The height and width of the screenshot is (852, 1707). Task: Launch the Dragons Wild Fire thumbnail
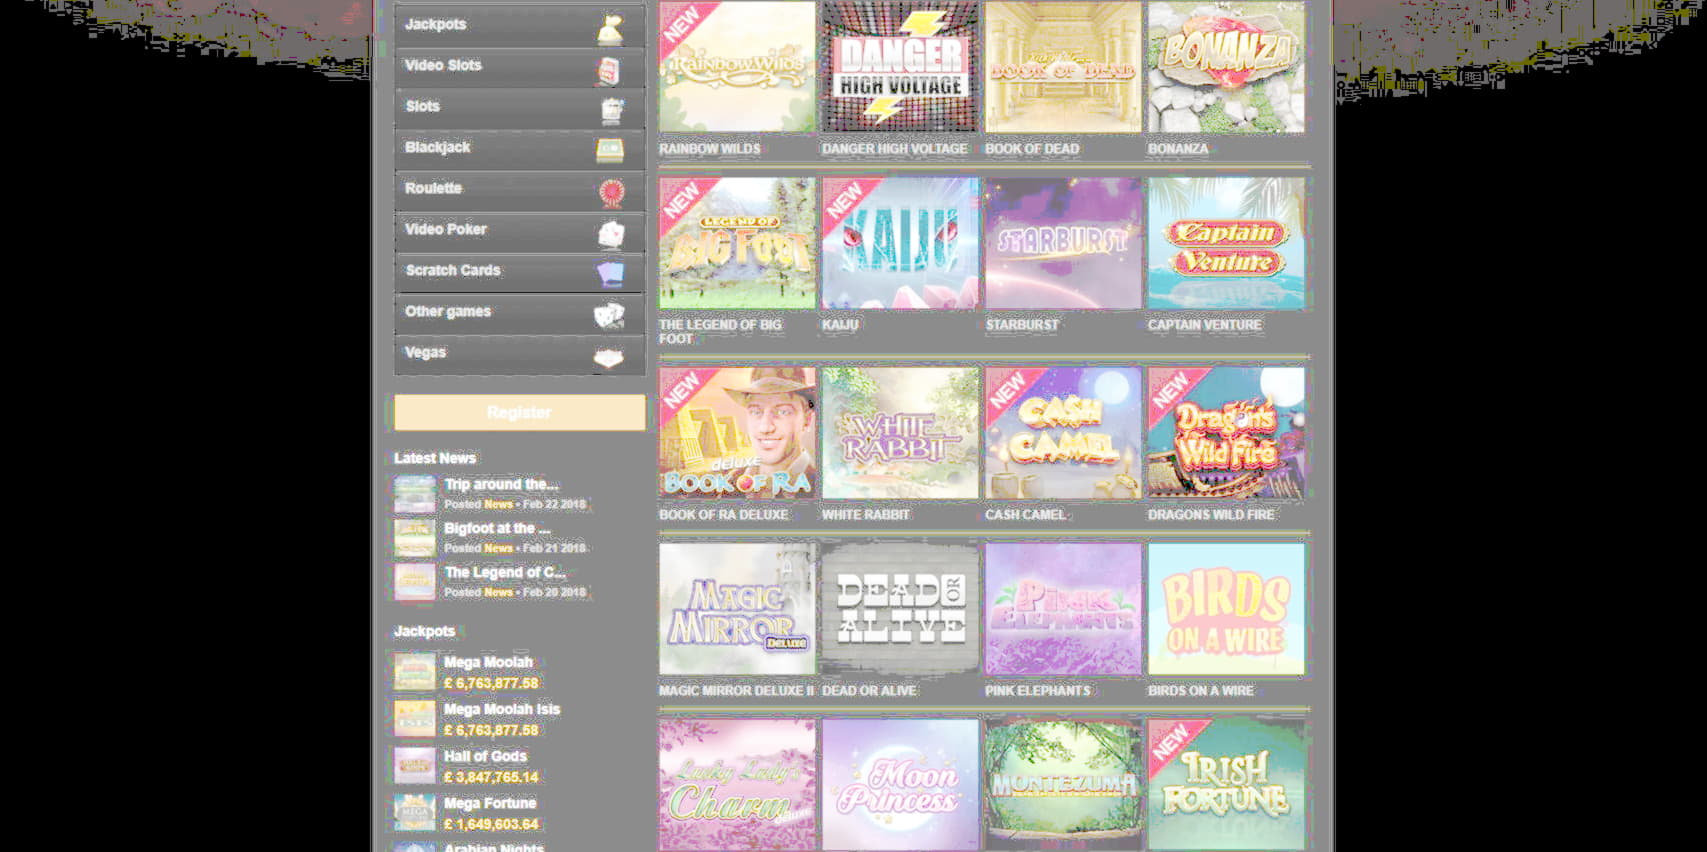[x=1226, y=433]
